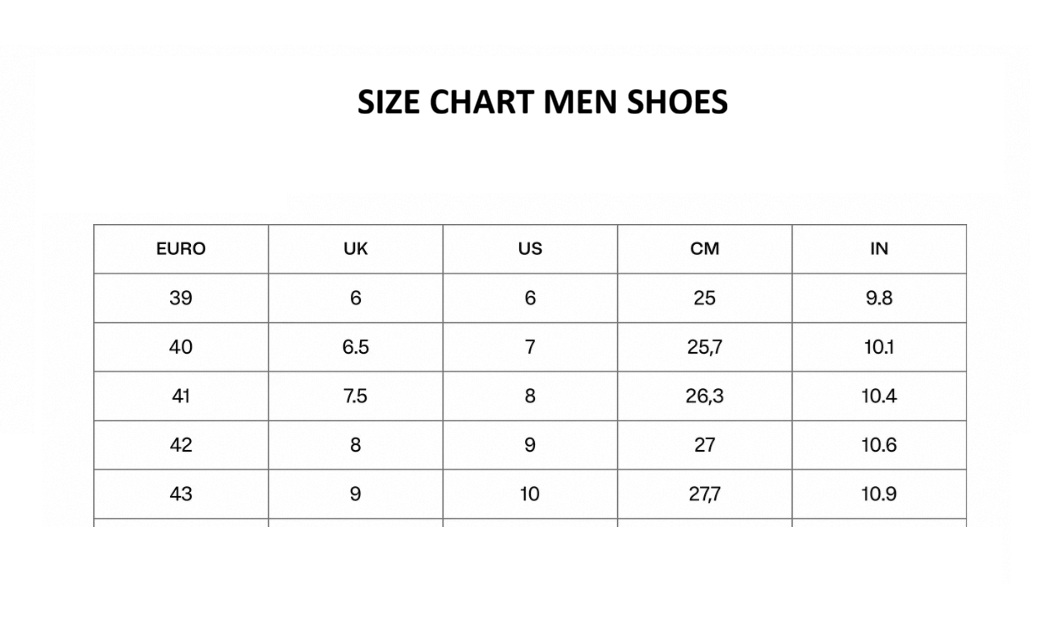Click the UK size 6.5 cell
The image size is (1060, 632).
click(x=356, y=347)
